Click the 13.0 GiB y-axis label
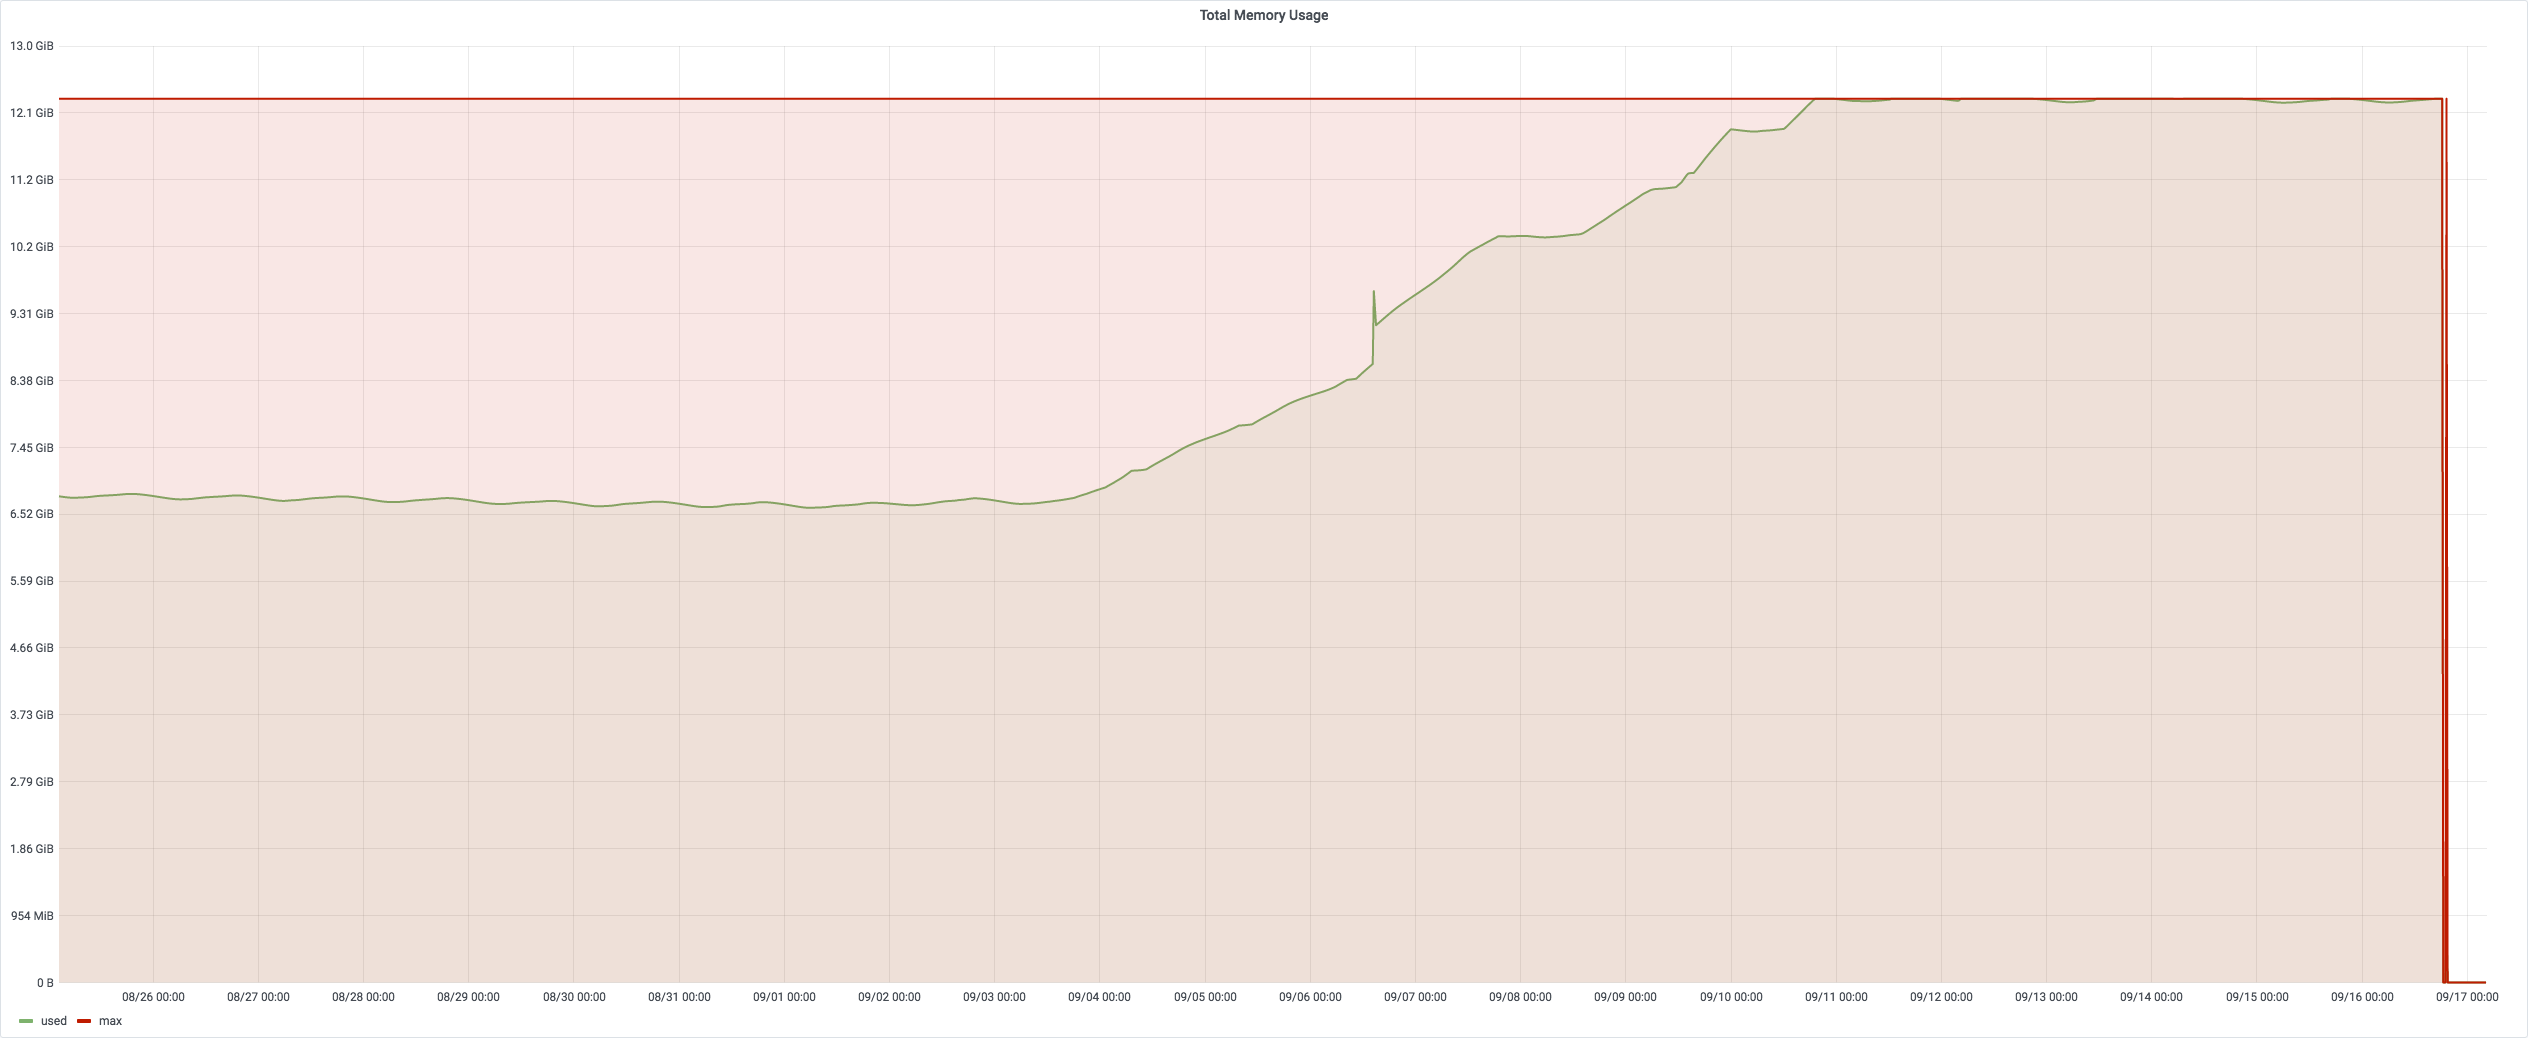Viewport: 2528px width, 1038px height. pos(33,44)
